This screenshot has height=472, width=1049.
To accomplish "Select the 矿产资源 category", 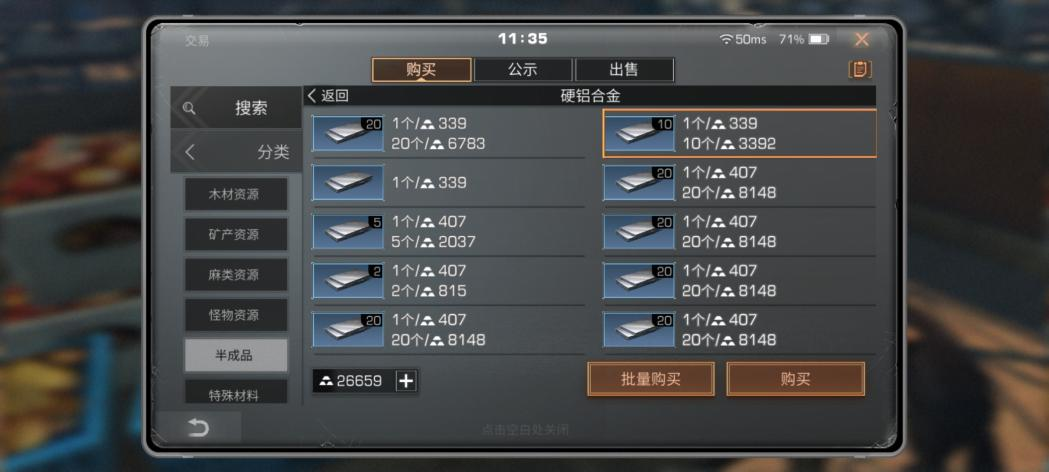I will (x=235, y=235).
